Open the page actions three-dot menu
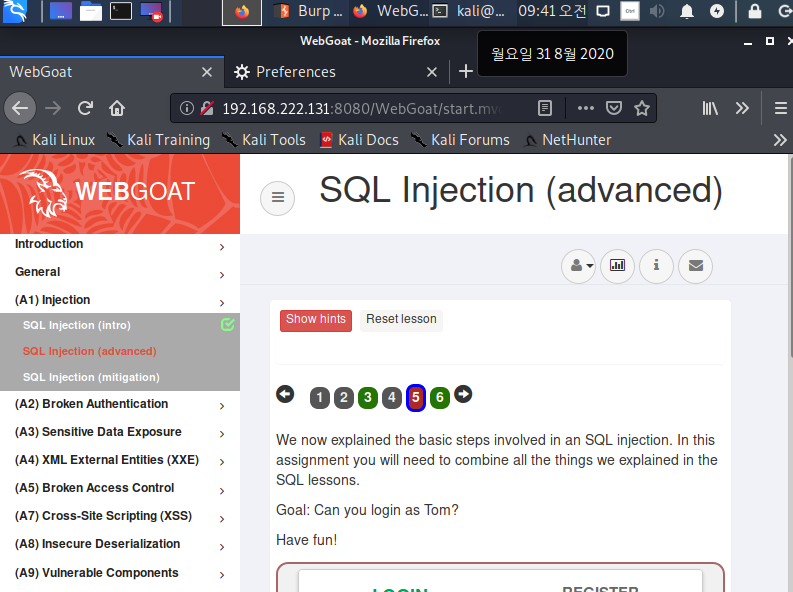The width and height of the screenshot is (793, 592). [586, 108]
